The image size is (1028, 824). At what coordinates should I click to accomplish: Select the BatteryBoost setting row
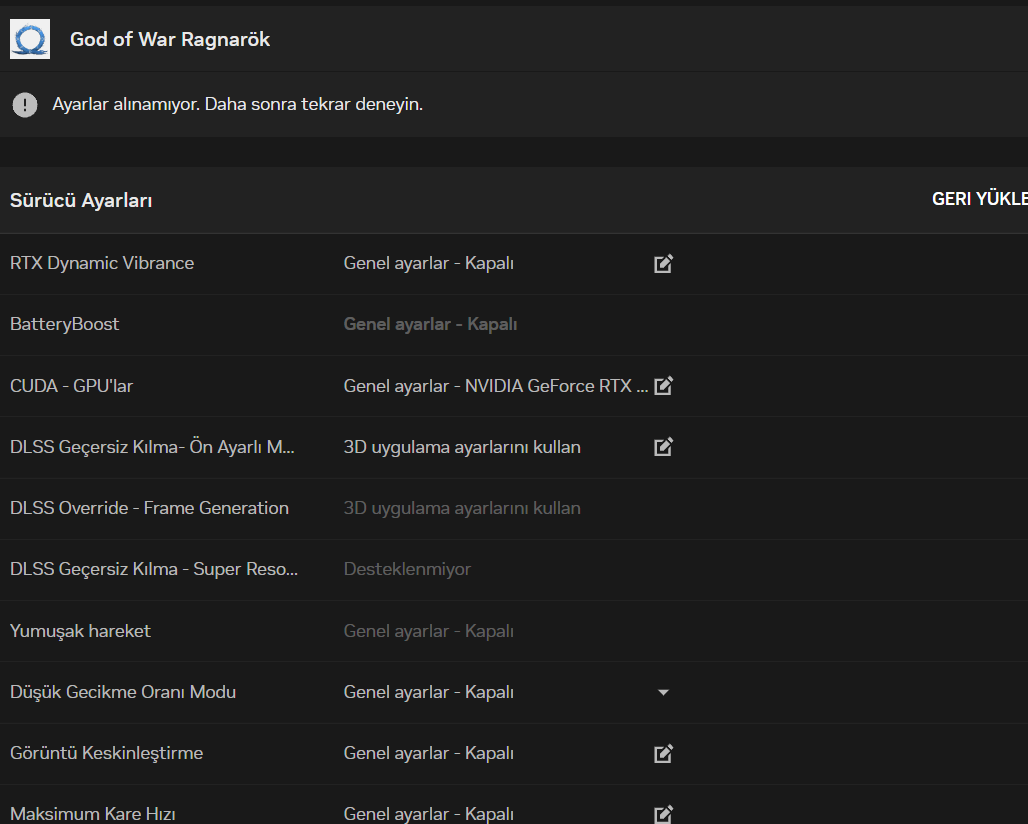65,324
